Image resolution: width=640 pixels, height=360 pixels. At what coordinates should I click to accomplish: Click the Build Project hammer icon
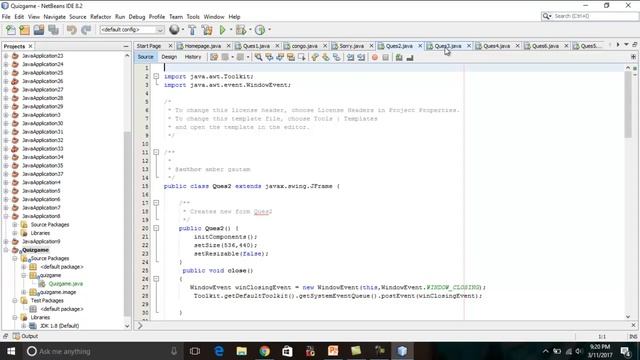(x=192, y=30)
